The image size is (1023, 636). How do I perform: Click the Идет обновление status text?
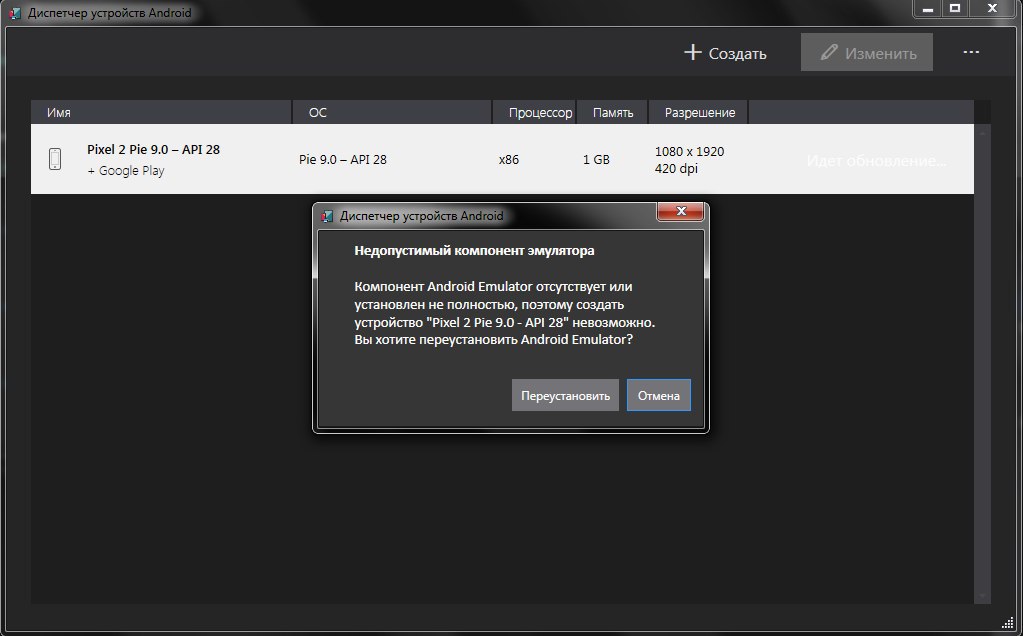coord(876,160)
